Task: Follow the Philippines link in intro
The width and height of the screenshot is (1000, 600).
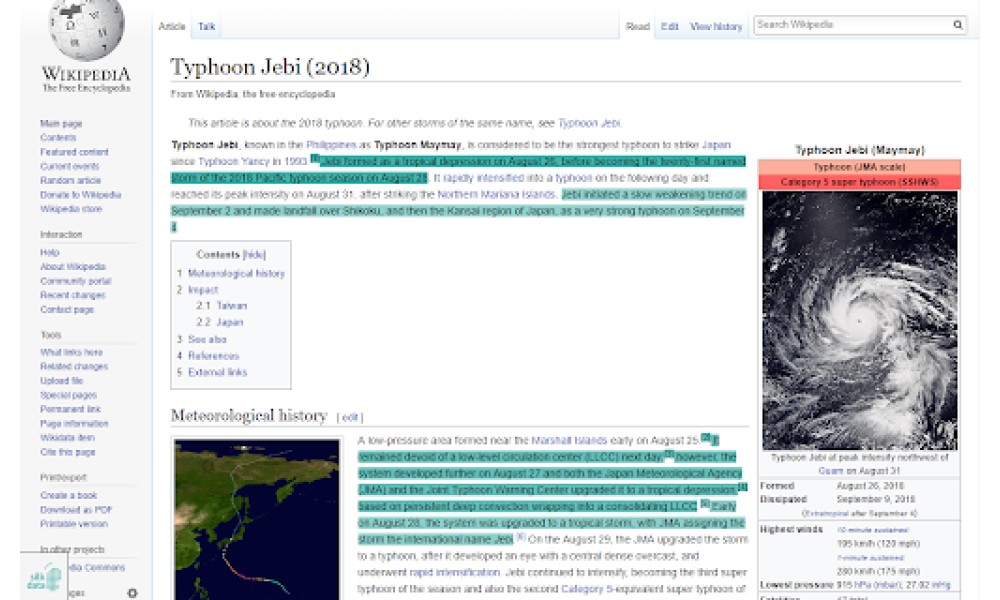Action: (331, 145)
